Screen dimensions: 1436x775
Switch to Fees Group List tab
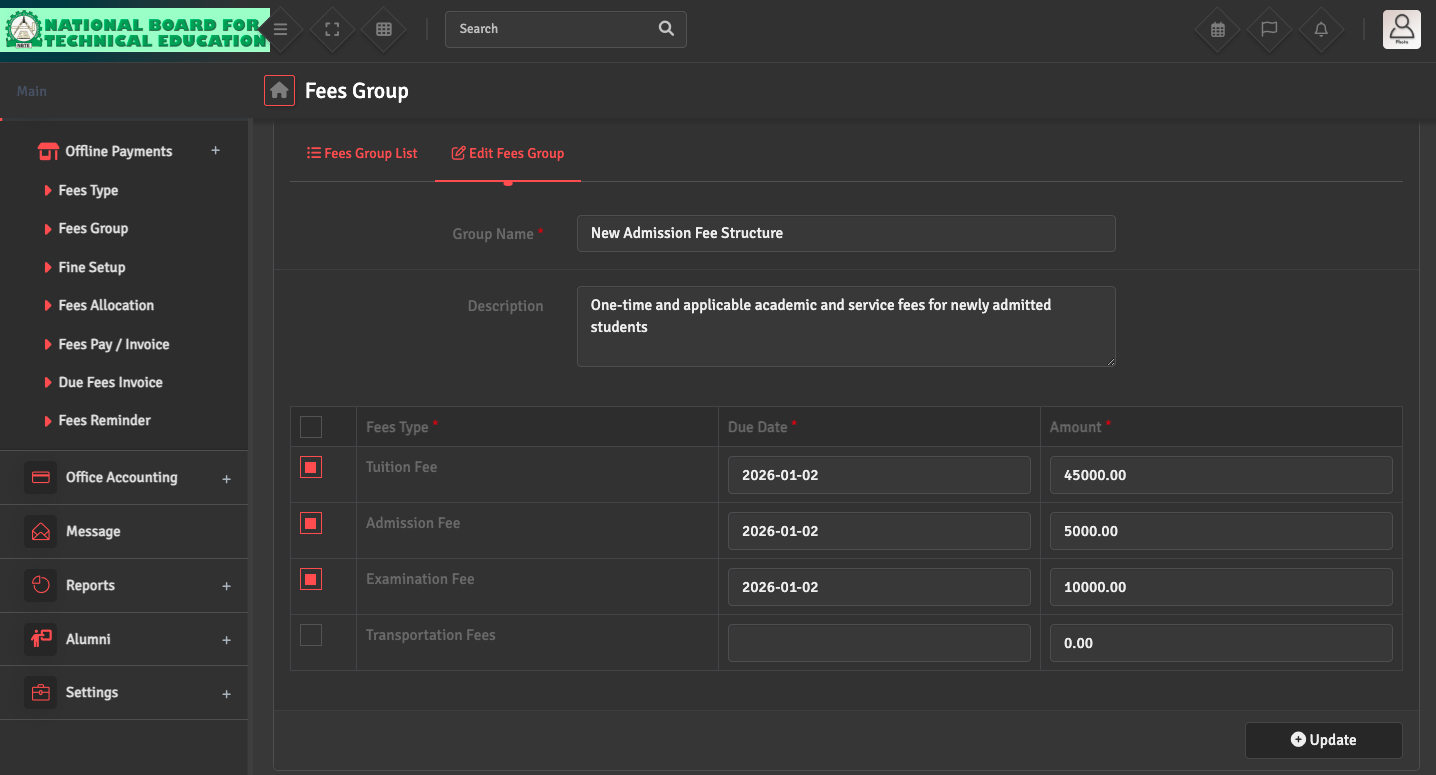coord(362,153)
